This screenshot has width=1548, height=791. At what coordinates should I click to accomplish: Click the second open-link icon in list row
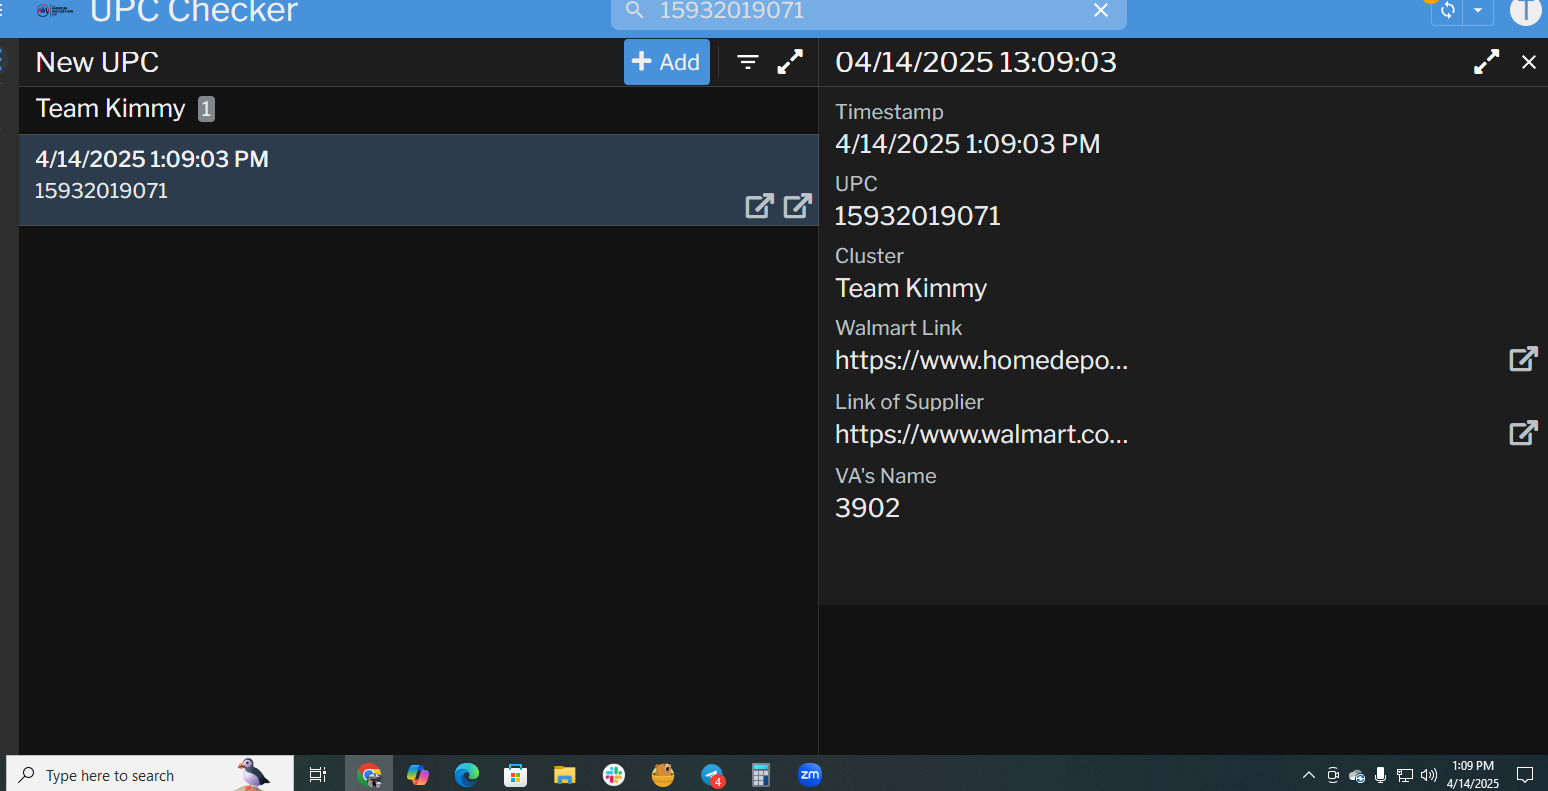click(x=797, y=206)
